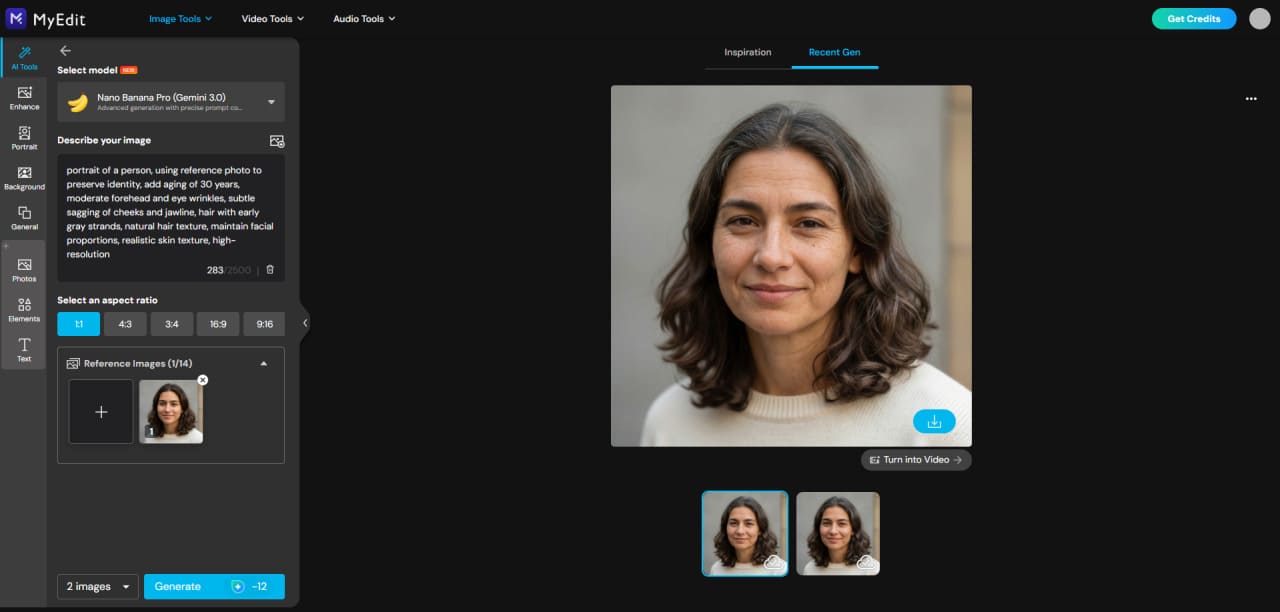Select the second generated image thumbnail
The height and width of the screenshot is (612, 1280).
coord(837,533)
